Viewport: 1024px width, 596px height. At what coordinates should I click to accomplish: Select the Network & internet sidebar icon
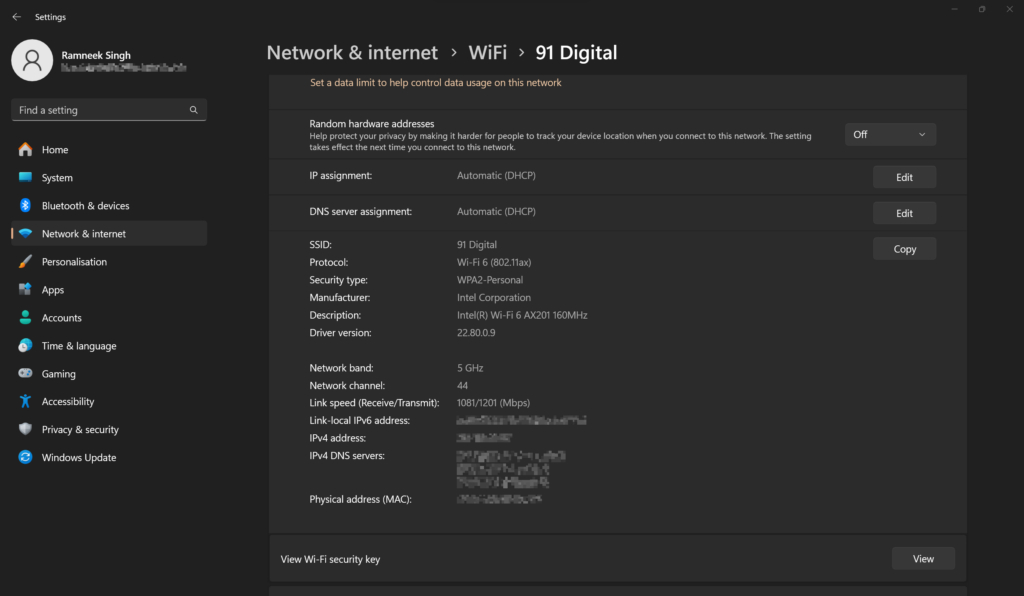pyautogui.click(x=24, y=233)
